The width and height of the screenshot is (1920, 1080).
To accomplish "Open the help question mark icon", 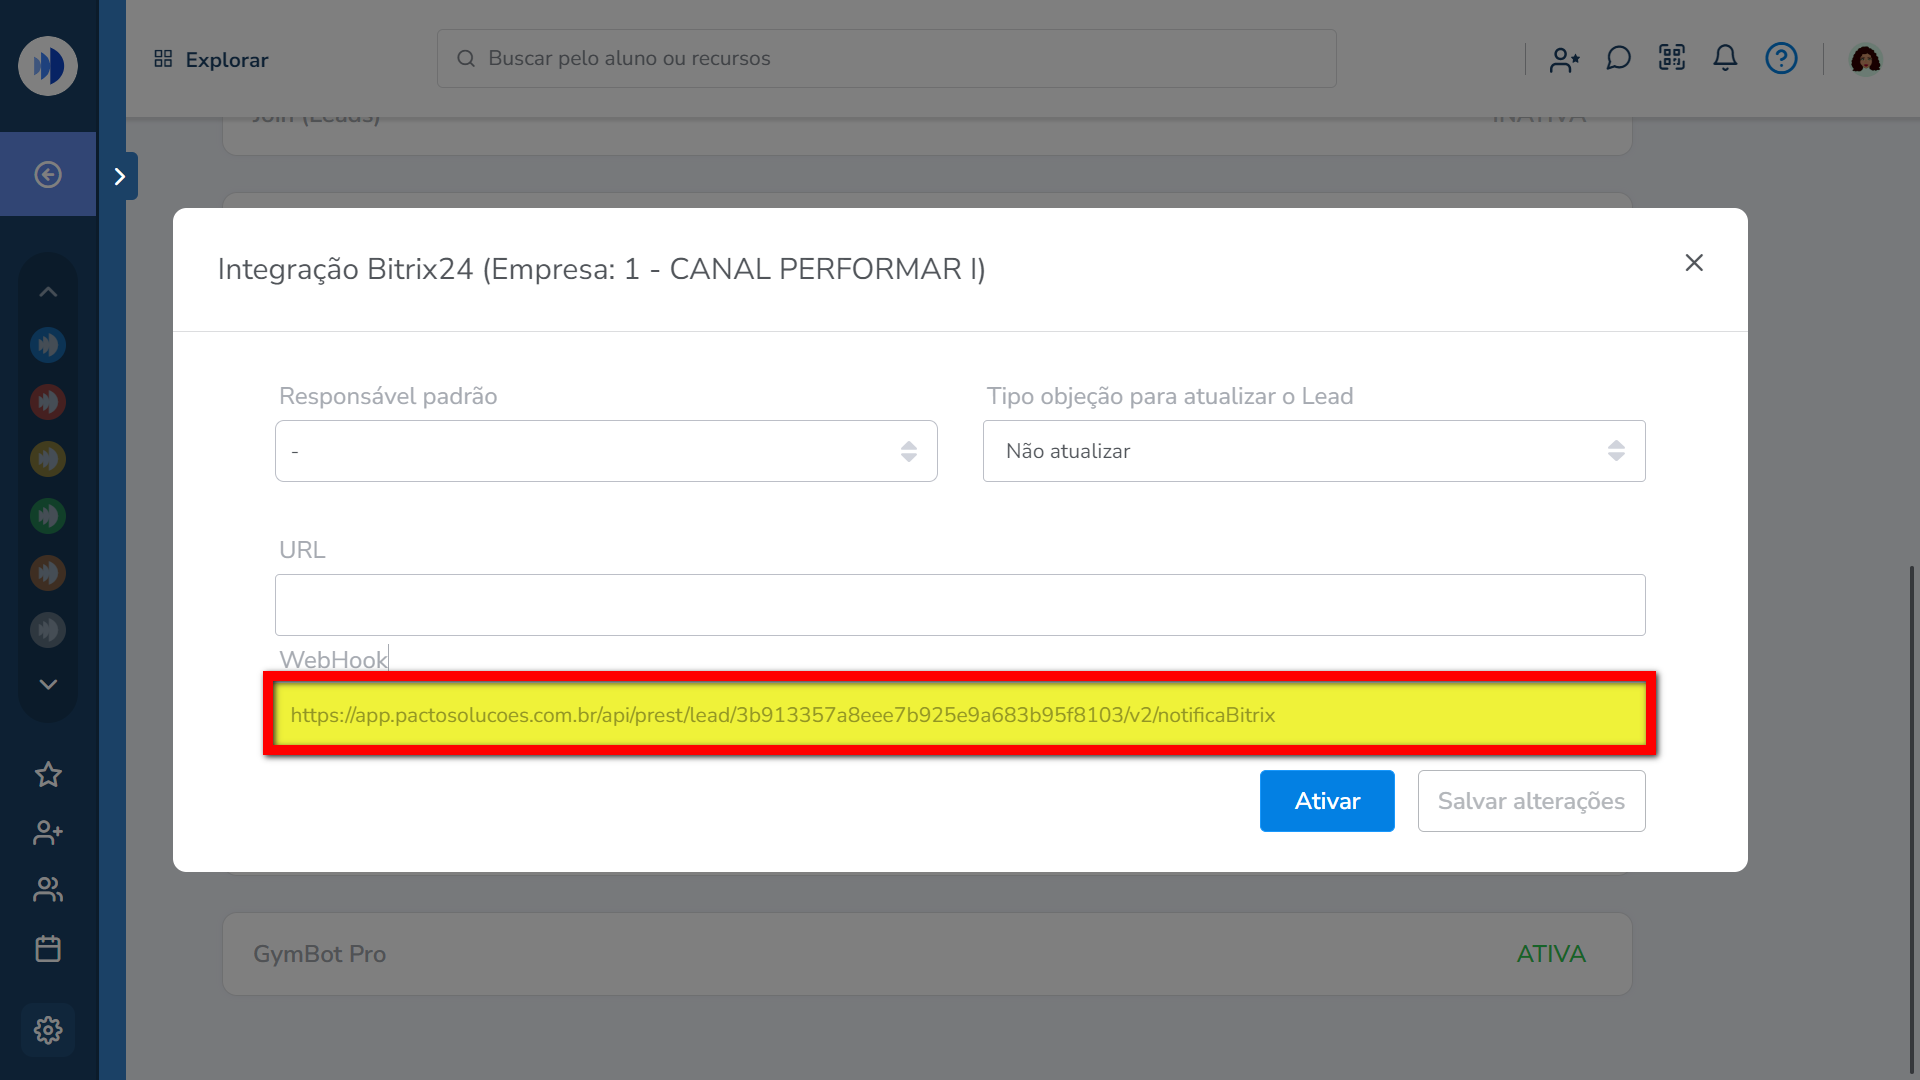I will 1781,58.
